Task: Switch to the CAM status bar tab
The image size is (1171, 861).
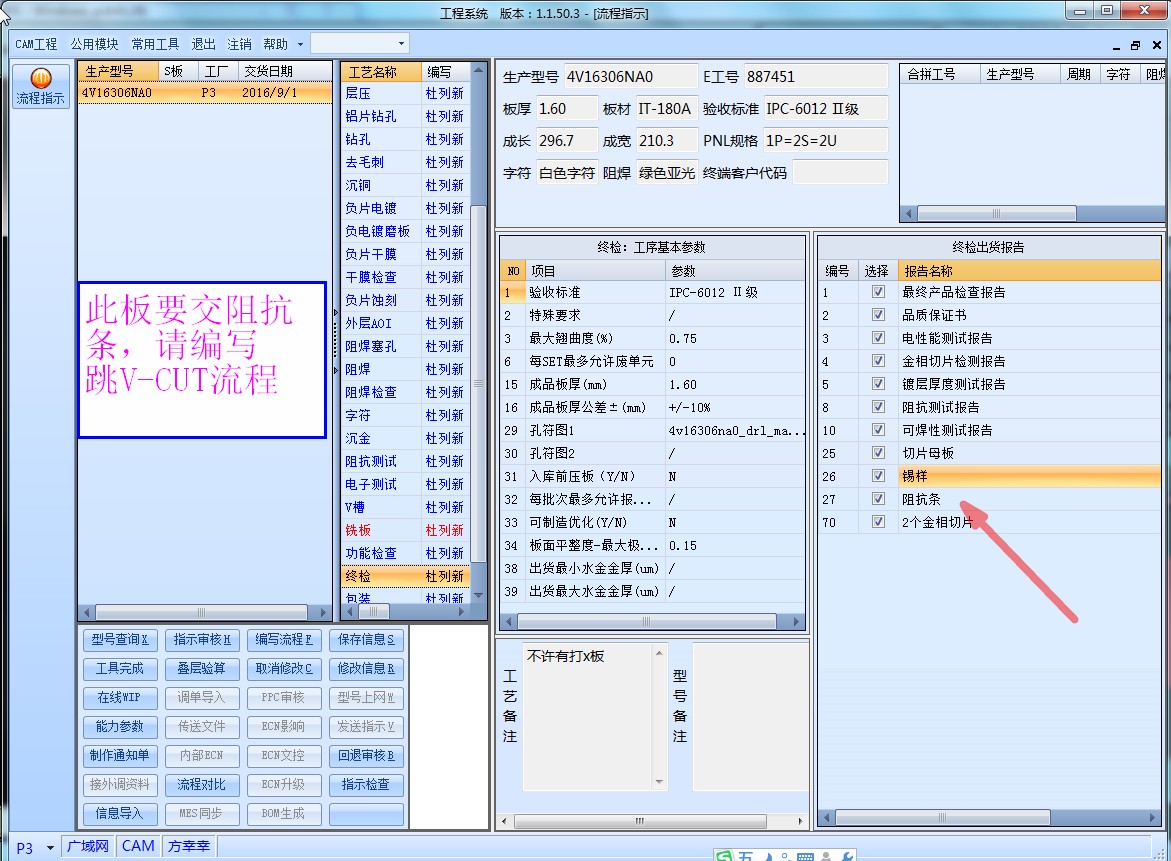Action: (138, 846)
